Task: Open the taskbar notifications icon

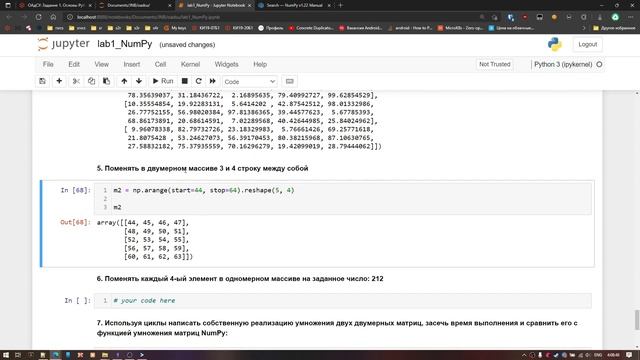Action: click(629, 355)
